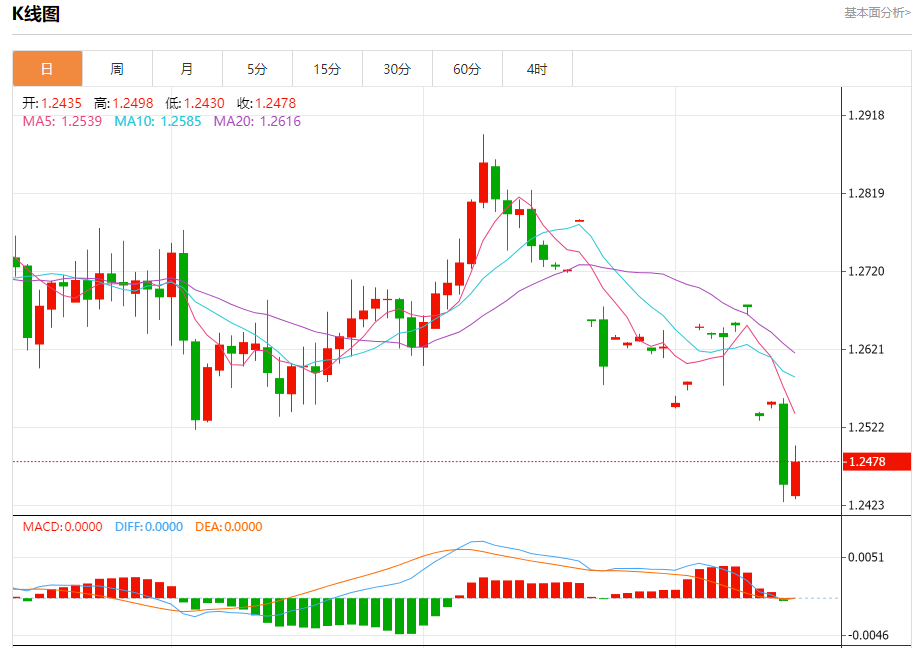Screen dimensions: 918x648
Task: Click the MACD:0.0000 label
Action: pos(63,527)
